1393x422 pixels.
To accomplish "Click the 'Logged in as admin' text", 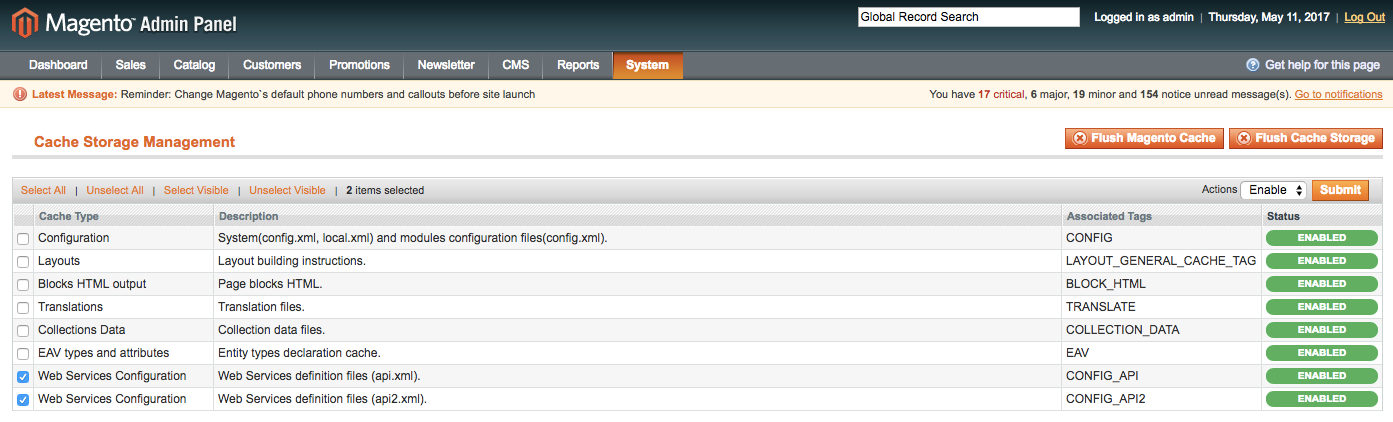I will click(1146, 17).
